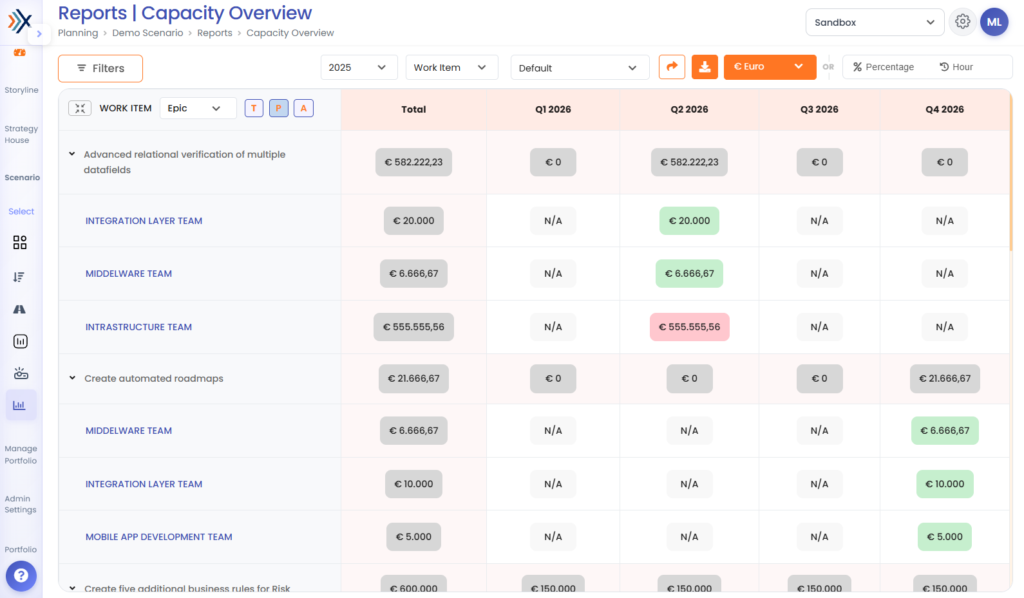The width and height of the screenshot is (1024, 598).
Task: Click the collapse-all icon beside WORK ITEM
Action: 80,108
